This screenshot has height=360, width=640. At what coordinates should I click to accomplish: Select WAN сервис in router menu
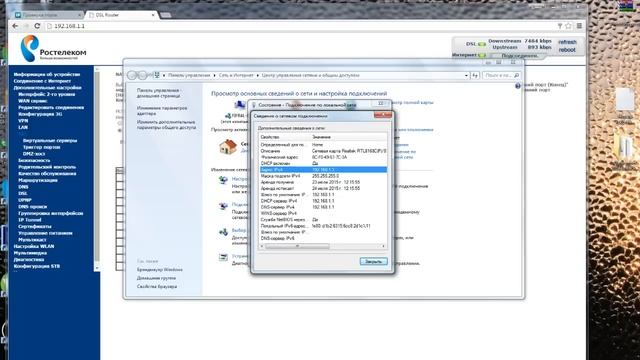(33, 101)
